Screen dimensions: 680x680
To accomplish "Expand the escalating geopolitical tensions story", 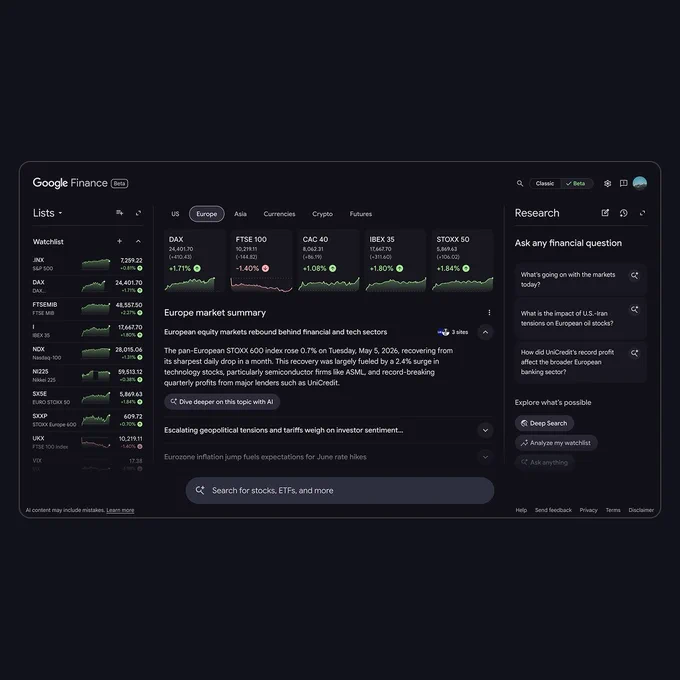I will pos(485,430).
